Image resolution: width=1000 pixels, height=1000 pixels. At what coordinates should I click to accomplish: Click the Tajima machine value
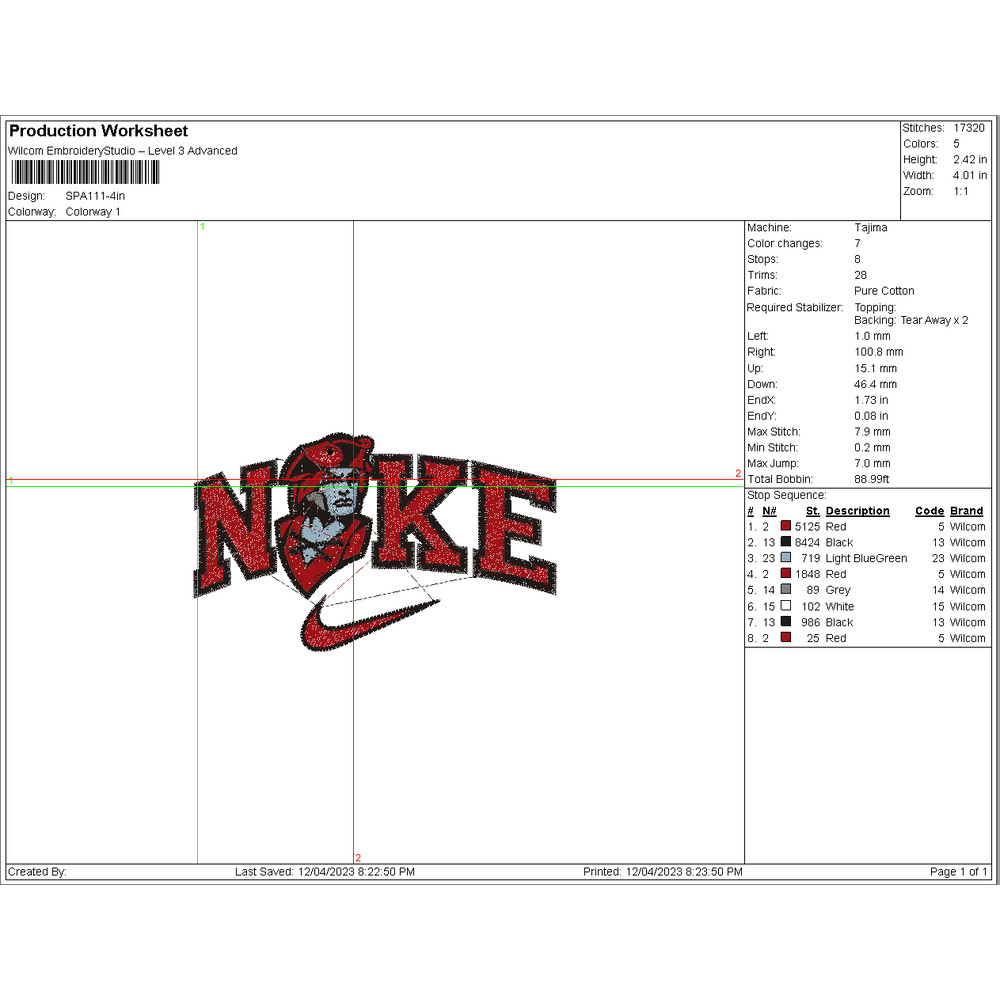[x=870, y=228]
